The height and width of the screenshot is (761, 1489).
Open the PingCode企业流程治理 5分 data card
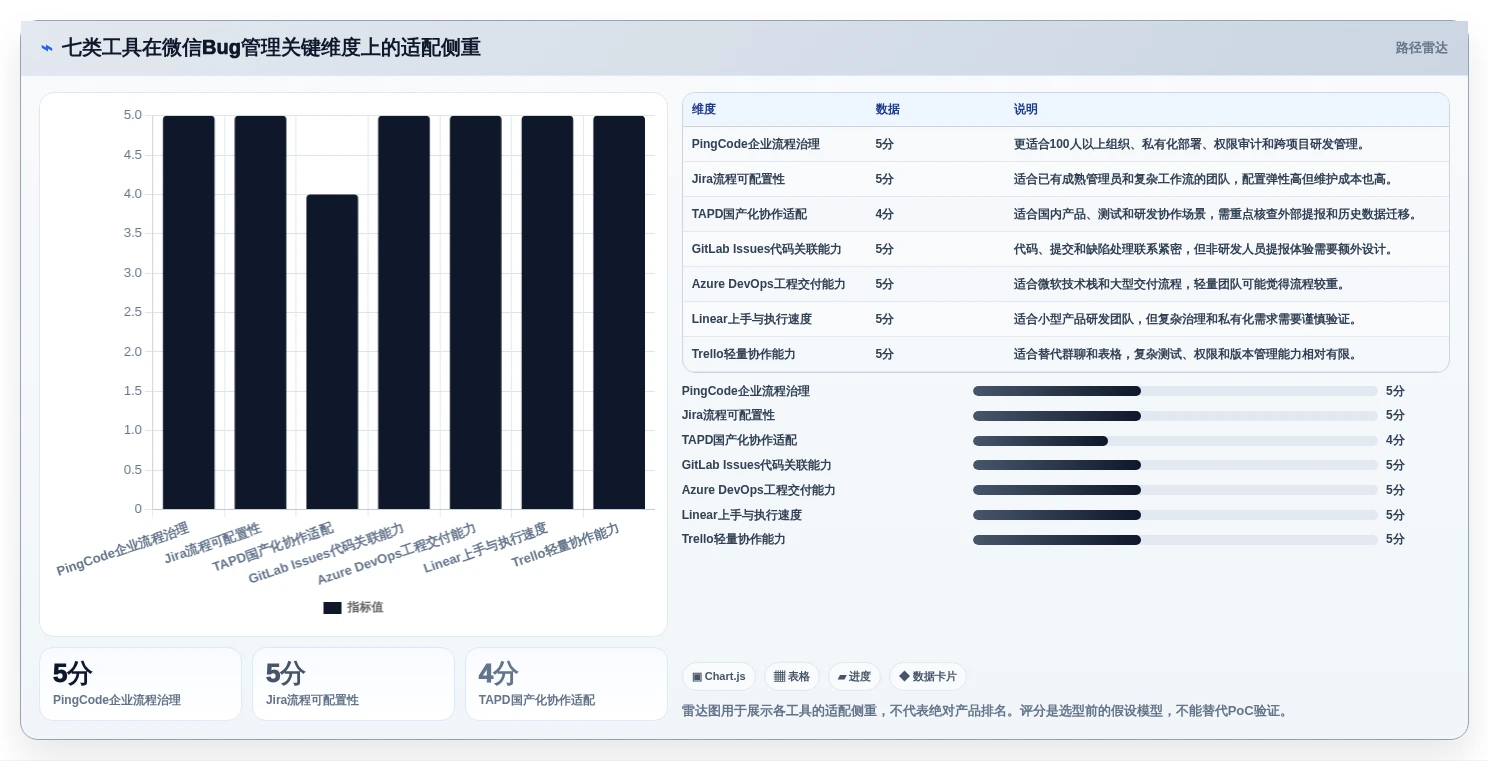pos(140,684)
